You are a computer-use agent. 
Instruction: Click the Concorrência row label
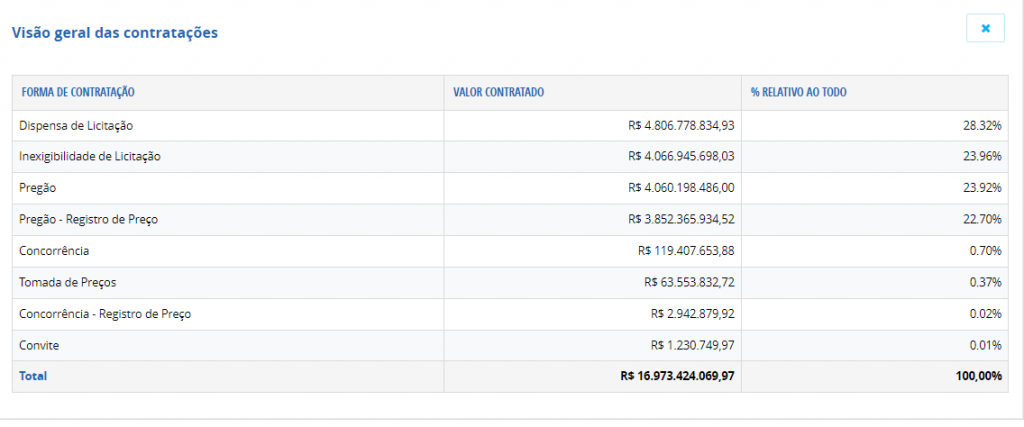tap(54, 251)
